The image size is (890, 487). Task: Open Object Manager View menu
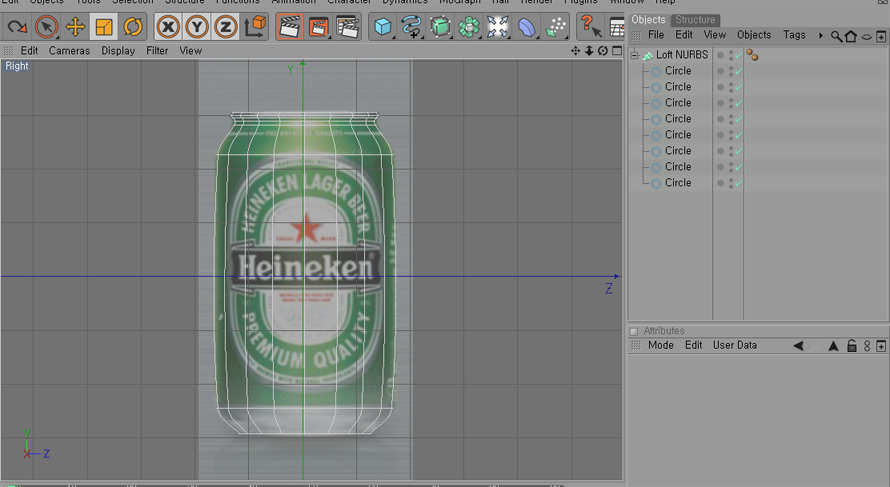click(x=715, y=35)
